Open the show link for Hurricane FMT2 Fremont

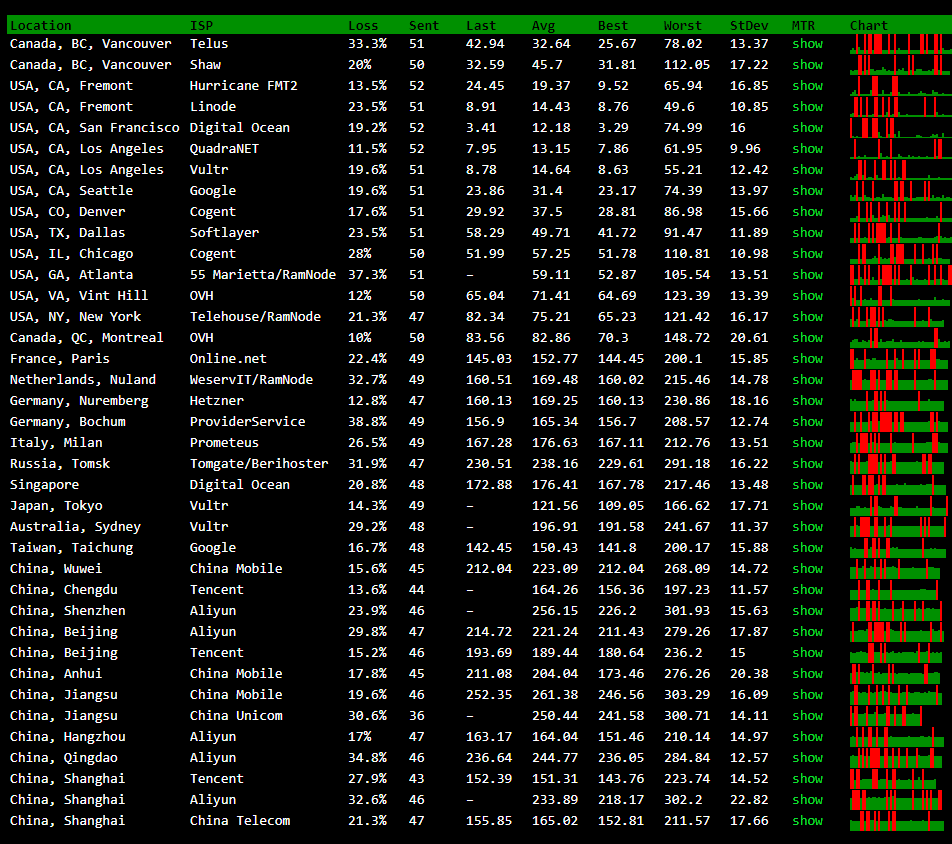pyautogui.click(x=807, y=86)
